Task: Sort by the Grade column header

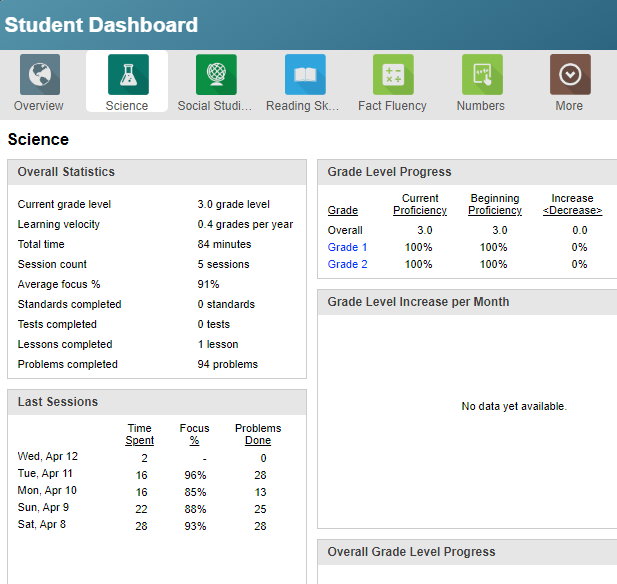Action: click(342, 211)
